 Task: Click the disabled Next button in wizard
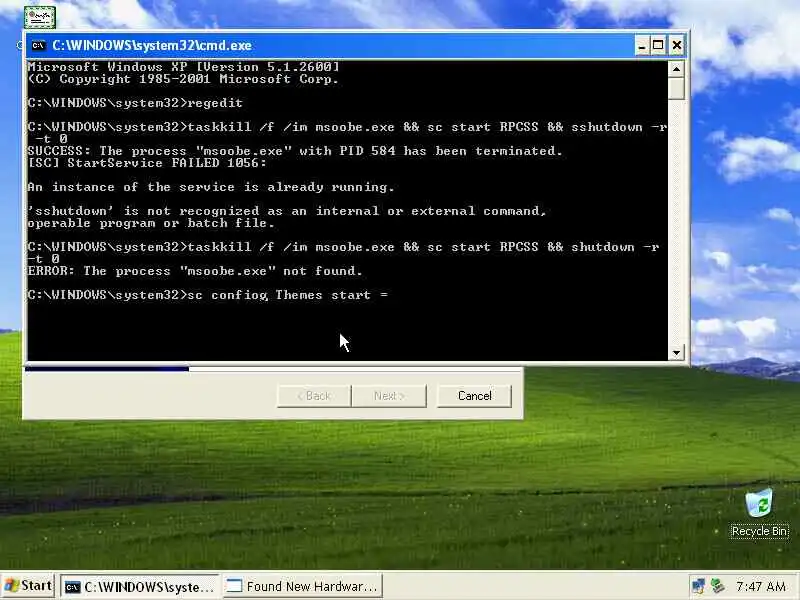(x=389, y=396)
